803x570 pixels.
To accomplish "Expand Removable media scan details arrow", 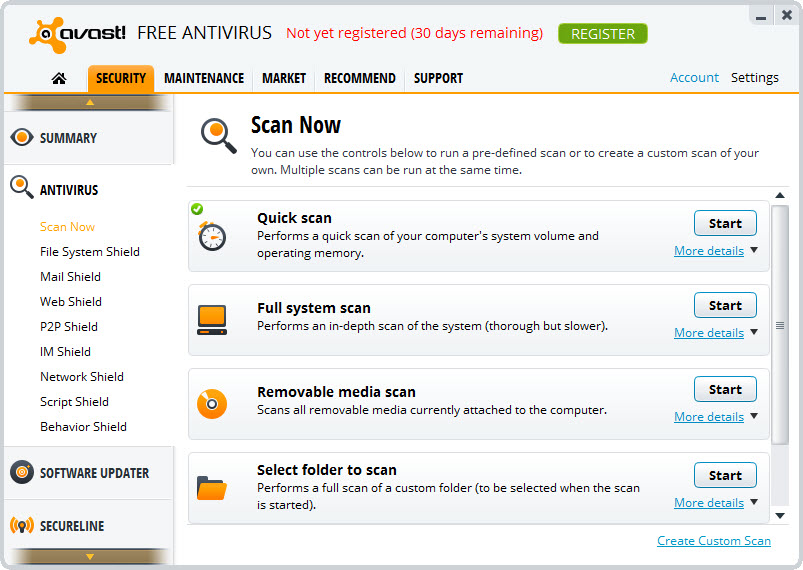I will pyautogui.click(x=754, y=416).
